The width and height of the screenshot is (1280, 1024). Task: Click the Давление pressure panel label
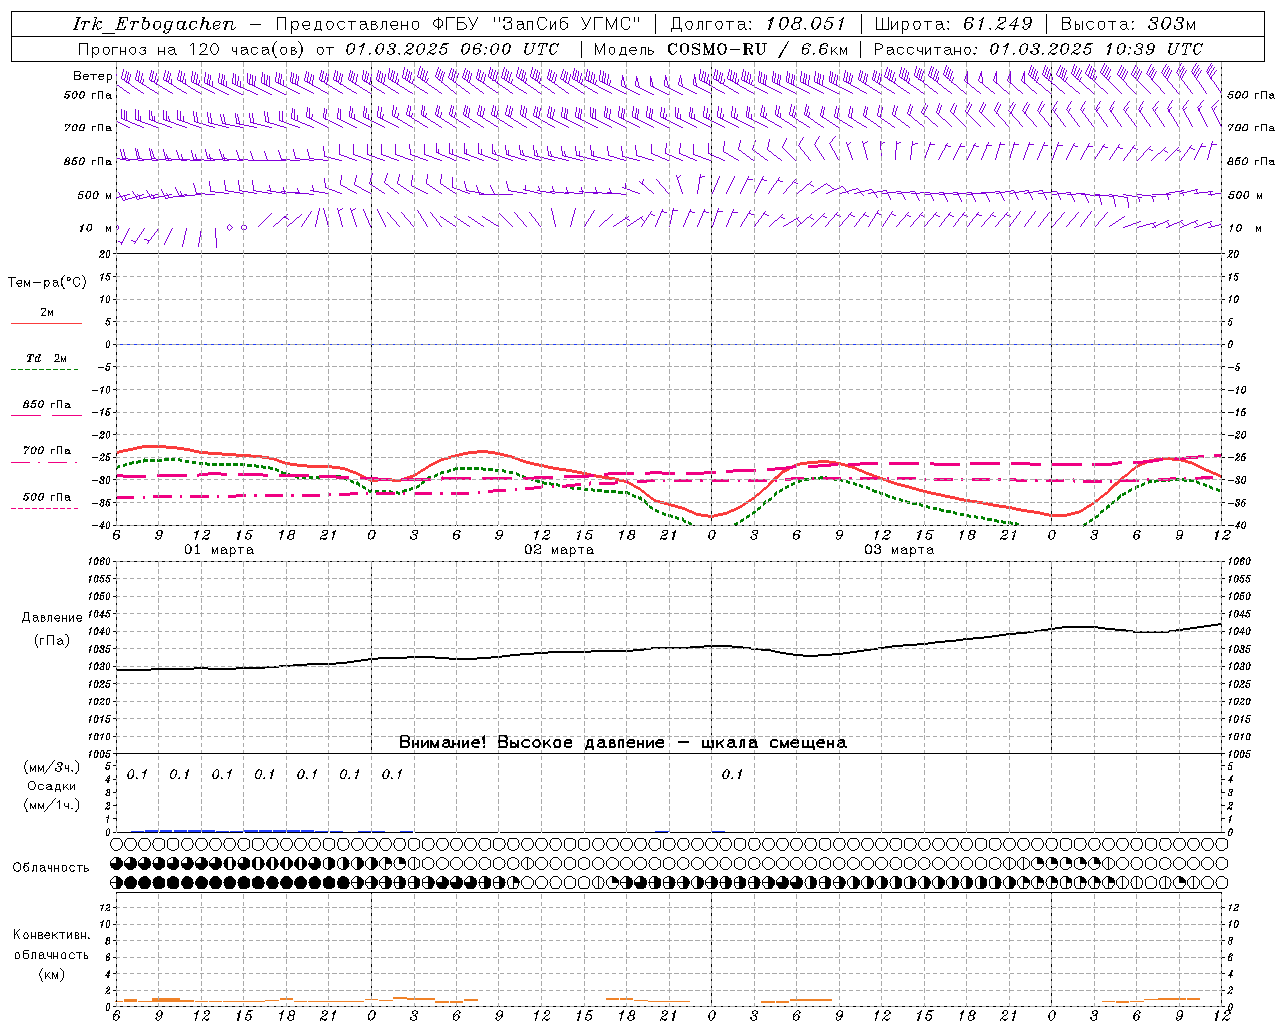(x=52, y=618)
